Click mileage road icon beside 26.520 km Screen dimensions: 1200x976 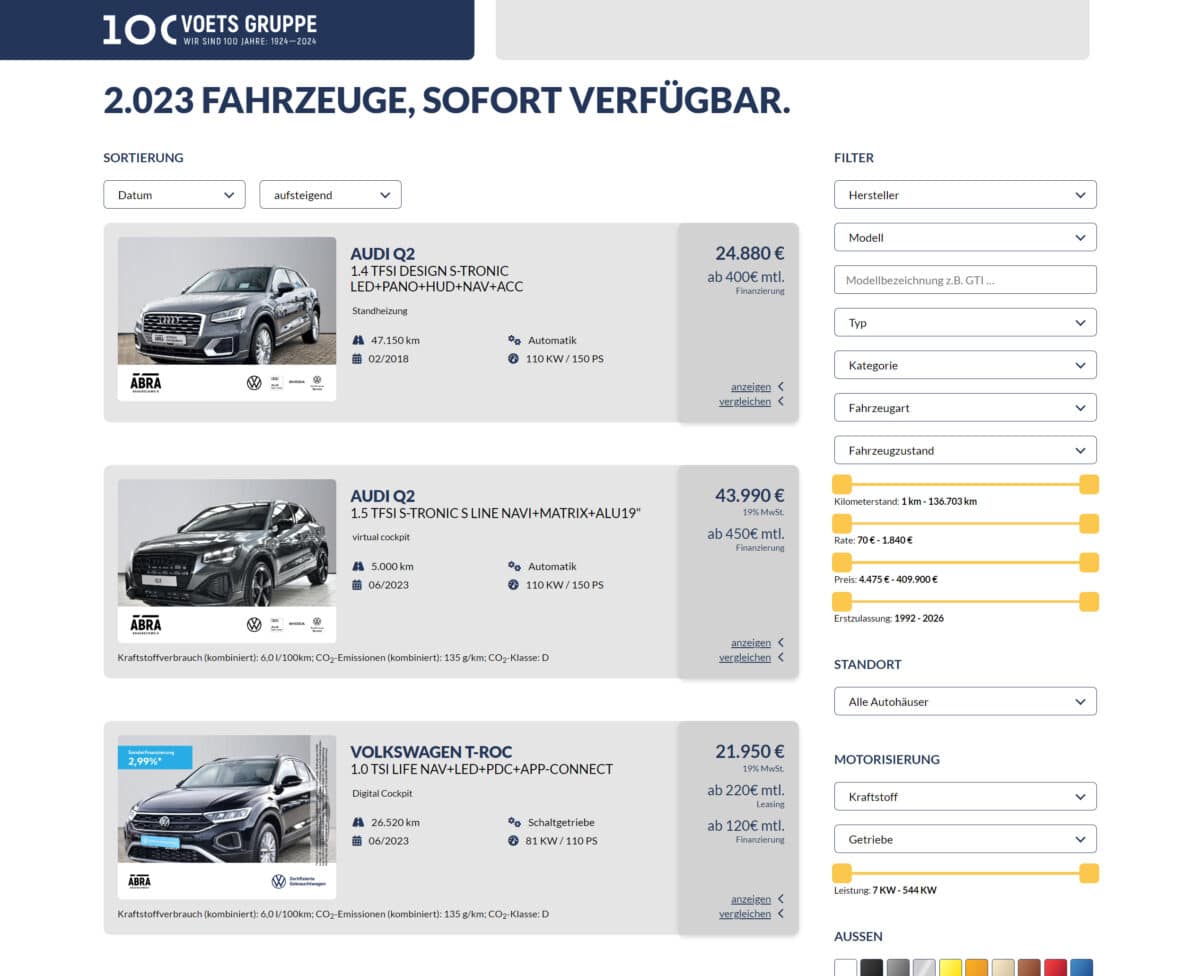pos(357,822)
